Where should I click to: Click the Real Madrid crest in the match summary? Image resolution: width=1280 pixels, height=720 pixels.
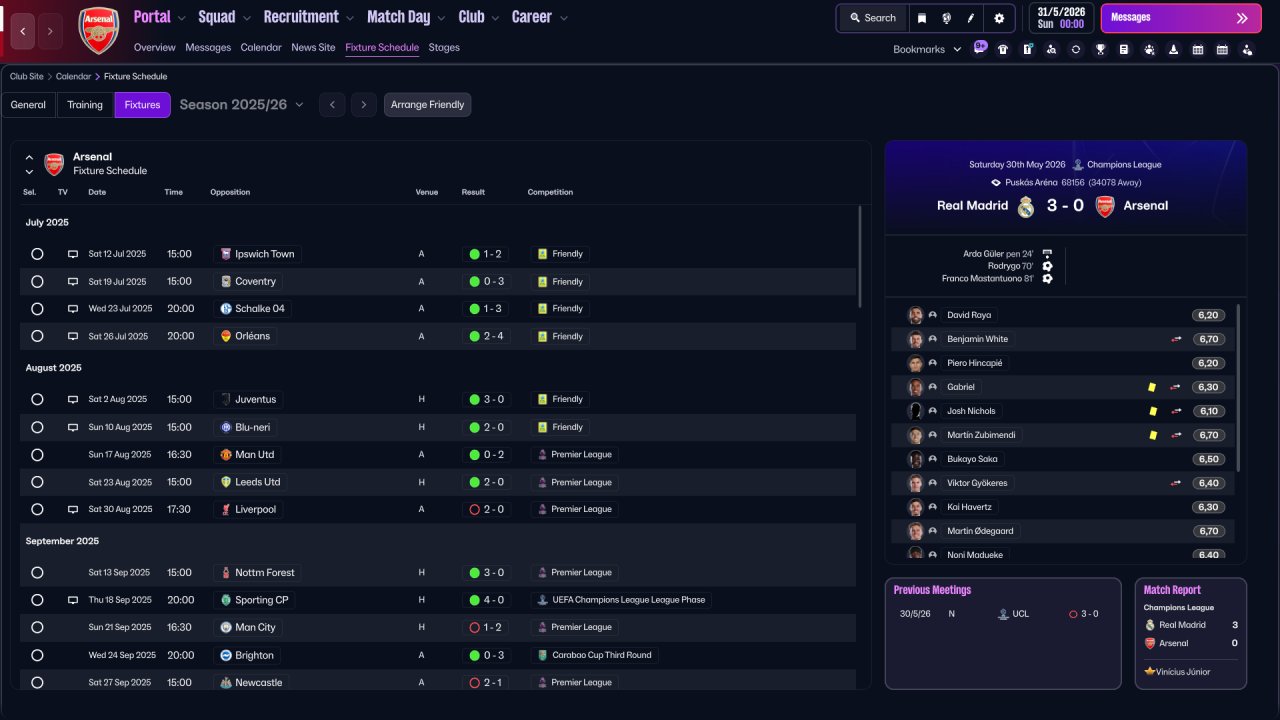(x=1026, y=206)
